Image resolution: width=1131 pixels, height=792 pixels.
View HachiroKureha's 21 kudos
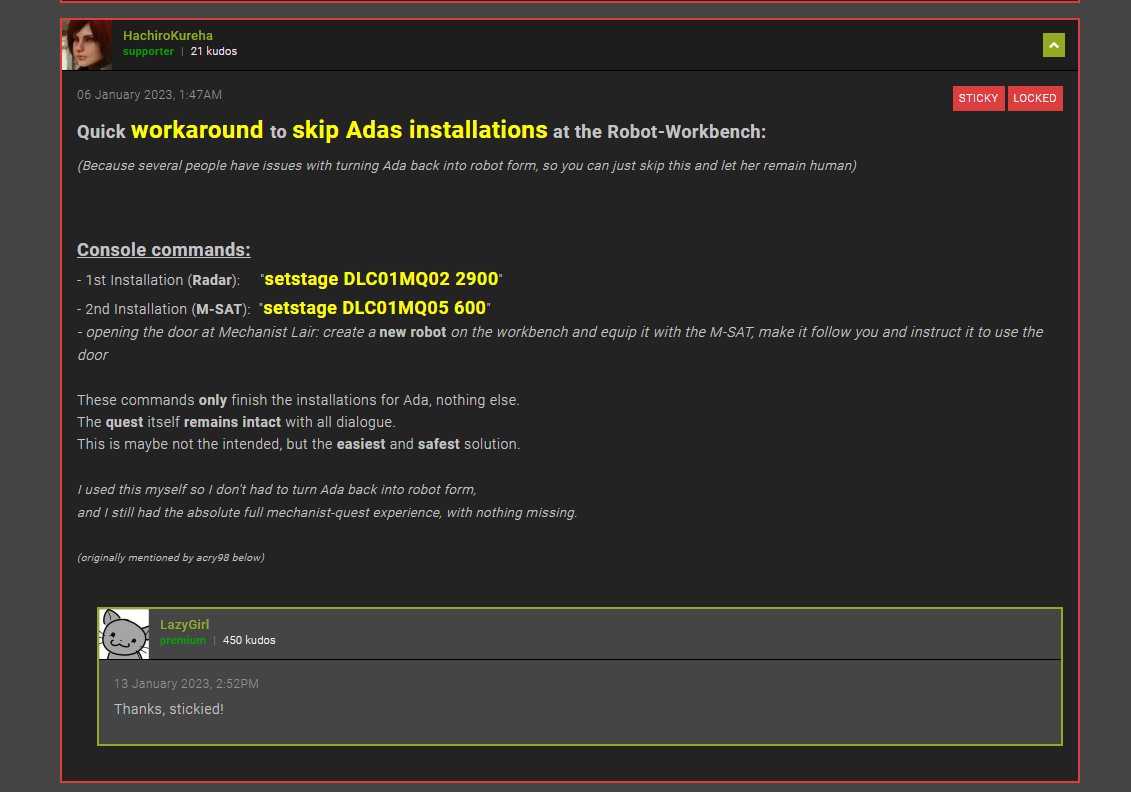[213, 51]
